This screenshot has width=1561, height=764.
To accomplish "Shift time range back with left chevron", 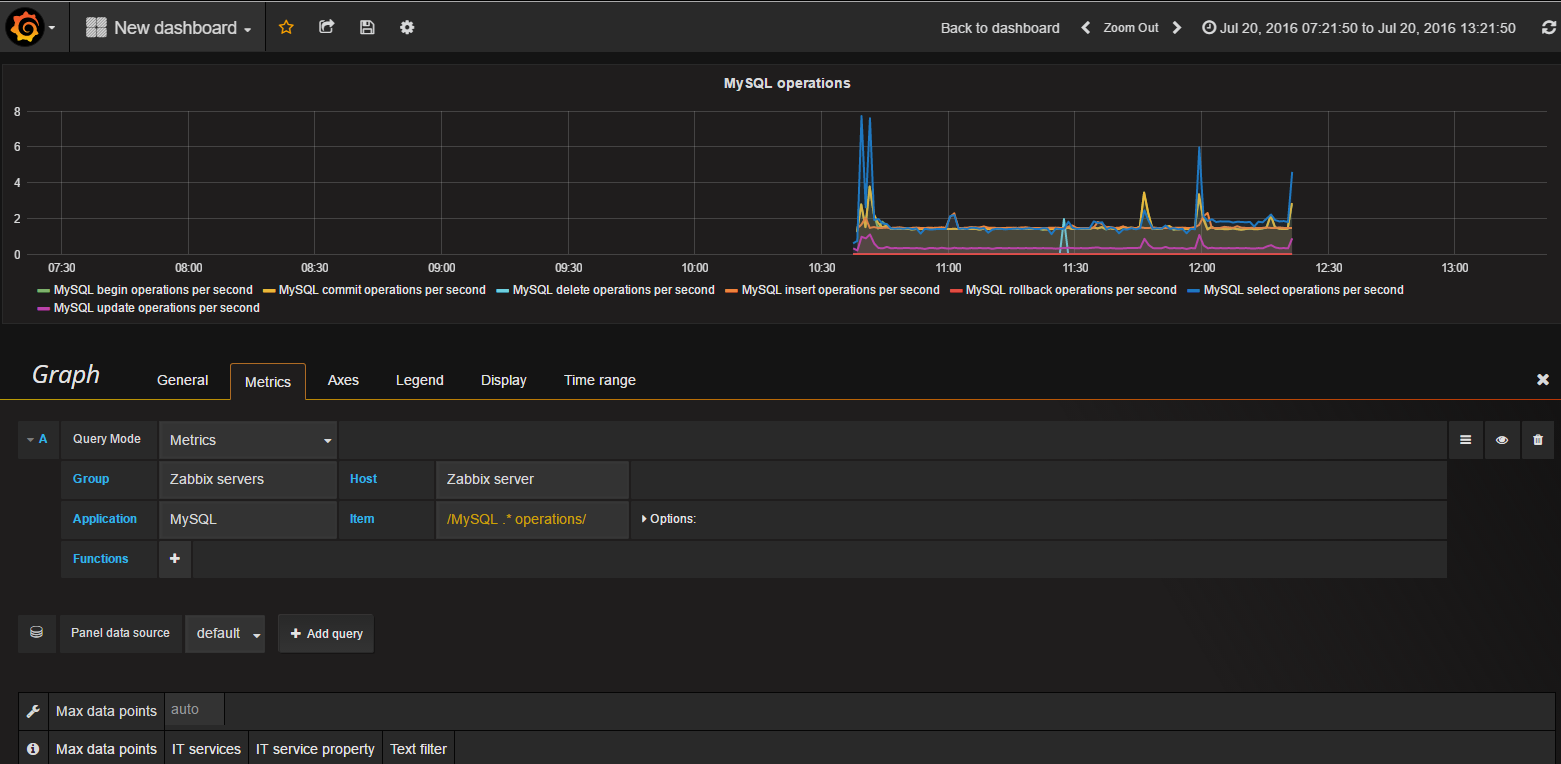I will click(1086, 28).
